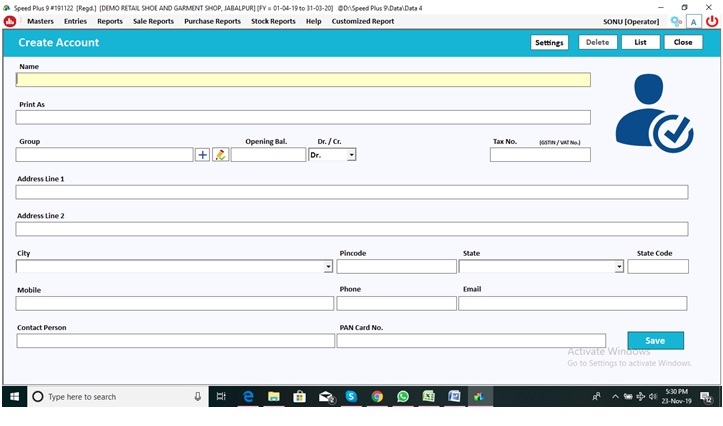The width and height of the screenshot is (723, 426).
Task: Click the Group input field
Action: click(104, 155)
